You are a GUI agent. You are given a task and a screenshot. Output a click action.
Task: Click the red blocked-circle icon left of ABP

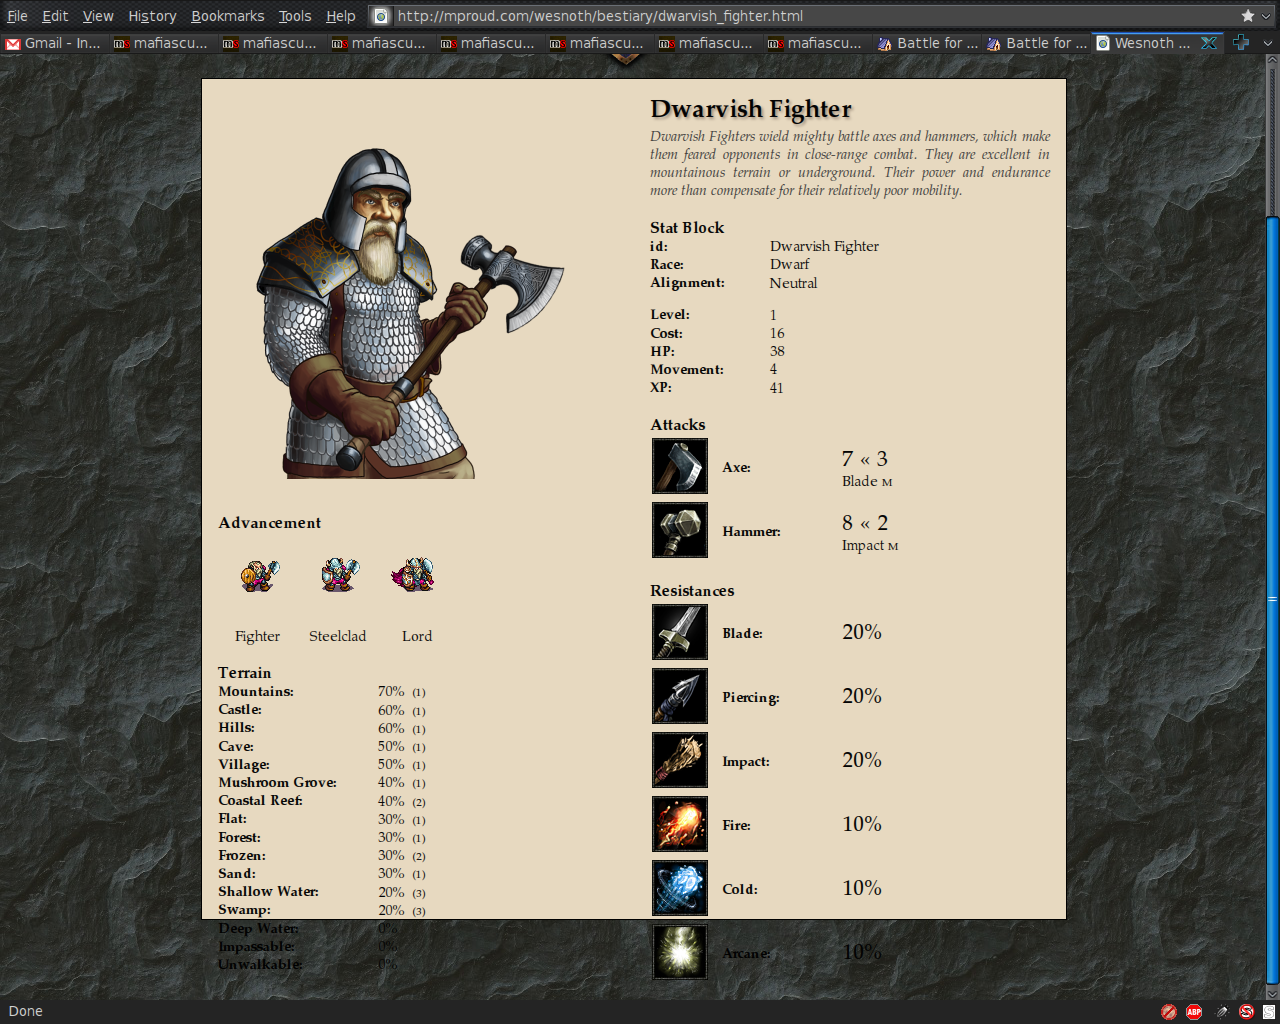[x=1169, y=1012]
